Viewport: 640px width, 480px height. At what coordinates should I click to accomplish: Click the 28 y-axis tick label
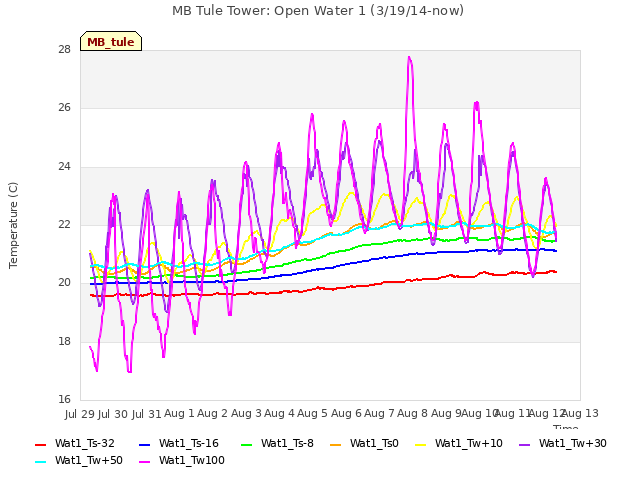click(x=64, y=49)
